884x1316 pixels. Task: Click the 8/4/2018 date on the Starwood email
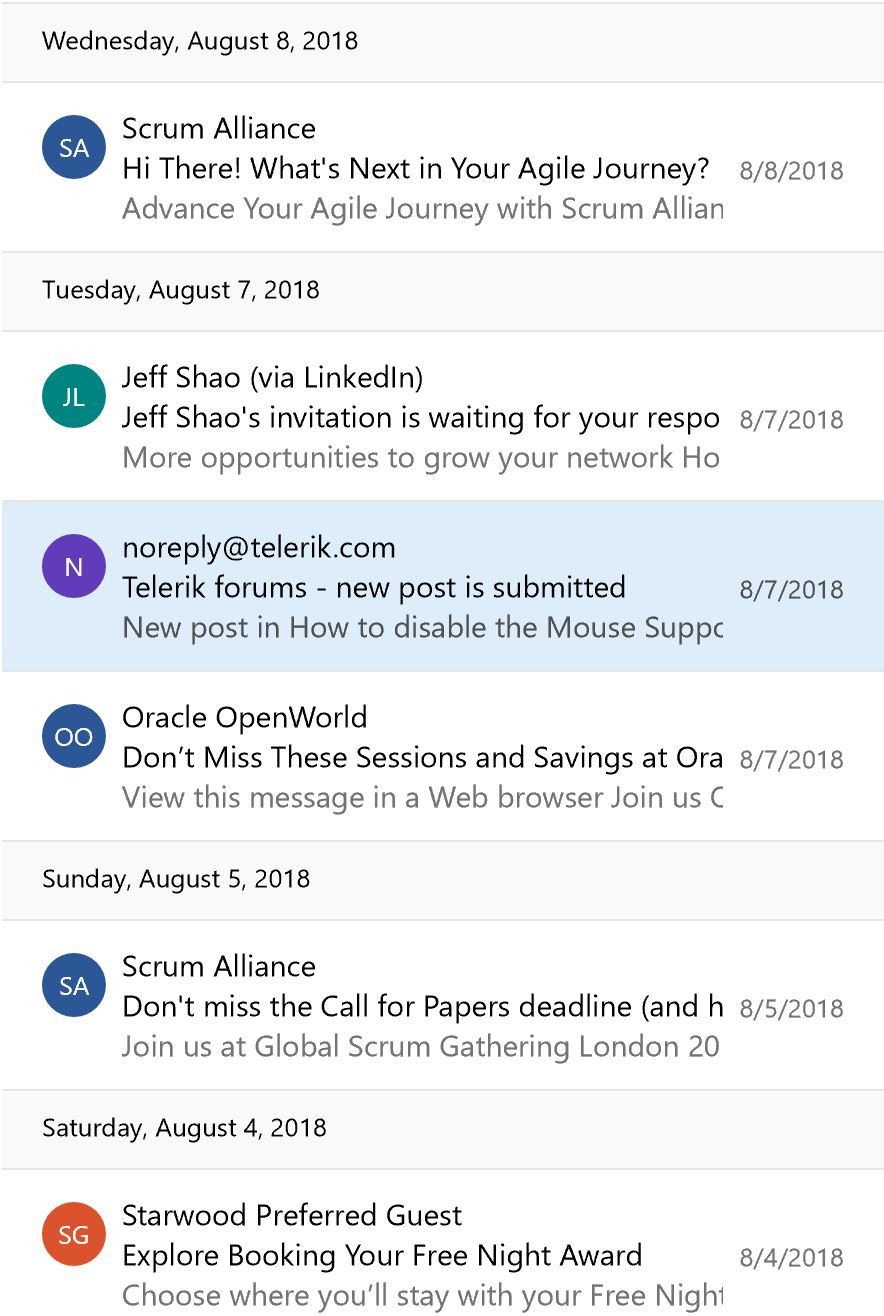coord(791,1258)
